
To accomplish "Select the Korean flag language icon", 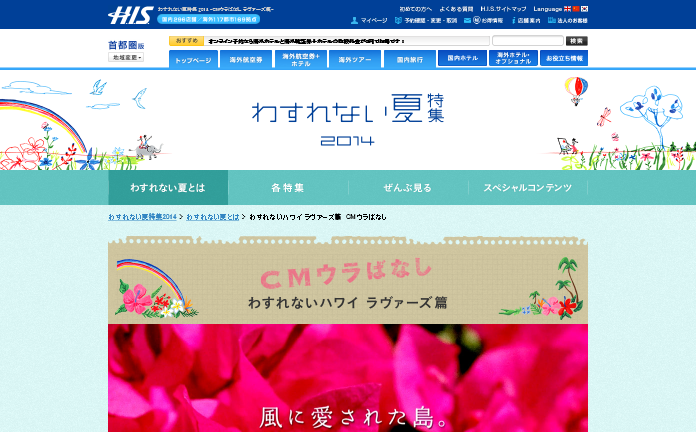I will pyautogui.click(x=585, y=9).
